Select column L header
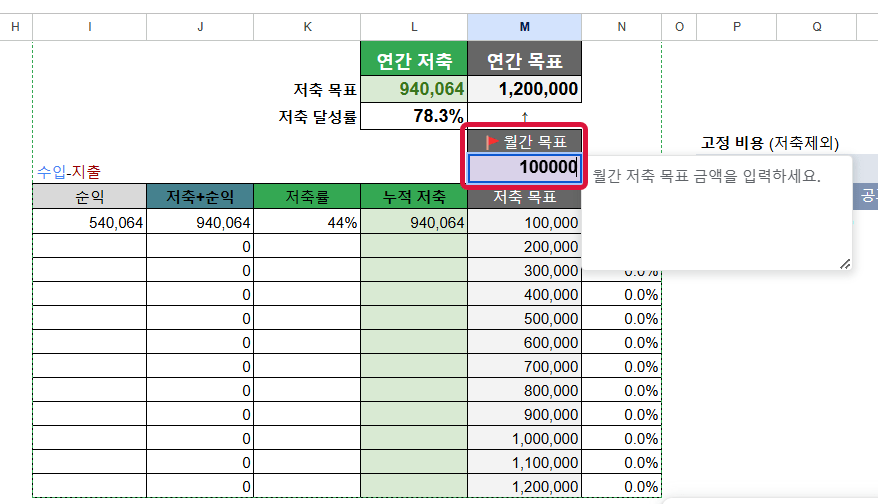This screenshot has height=504, width=878. coord(414,27)
